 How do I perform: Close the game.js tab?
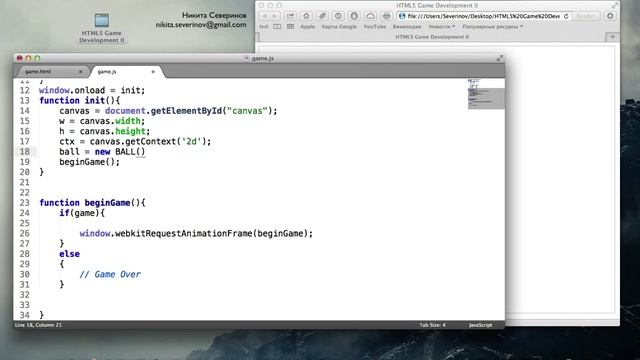point(153,71)
